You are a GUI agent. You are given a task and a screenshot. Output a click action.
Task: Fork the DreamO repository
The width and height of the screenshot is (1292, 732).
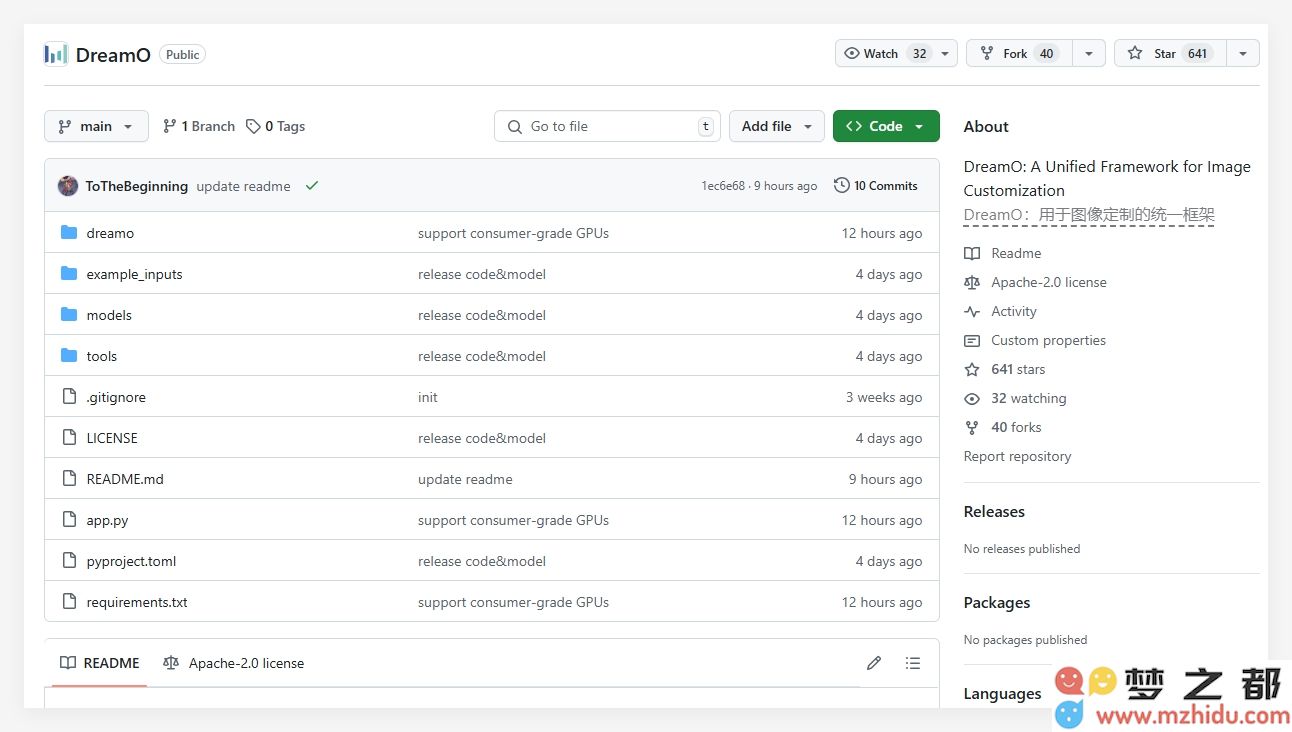tap(1019, 54)
